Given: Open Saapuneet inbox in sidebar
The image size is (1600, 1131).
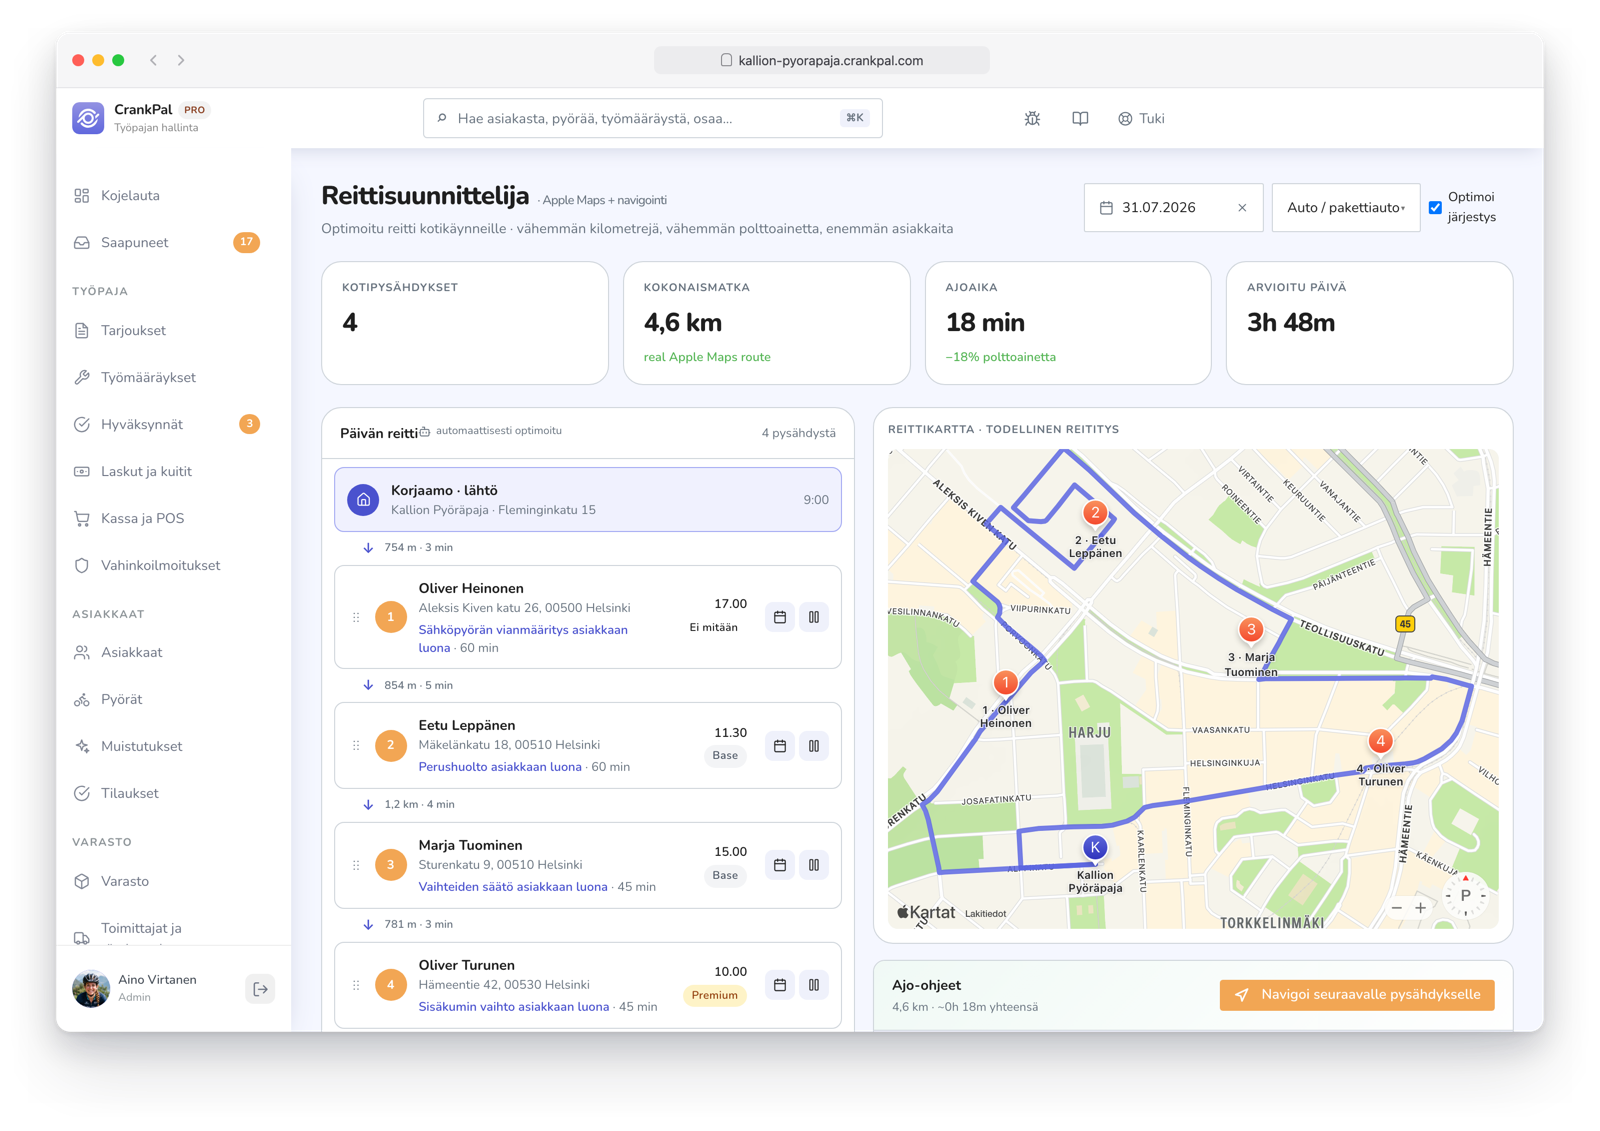Looking at the screenshot, I should (166, 243).
